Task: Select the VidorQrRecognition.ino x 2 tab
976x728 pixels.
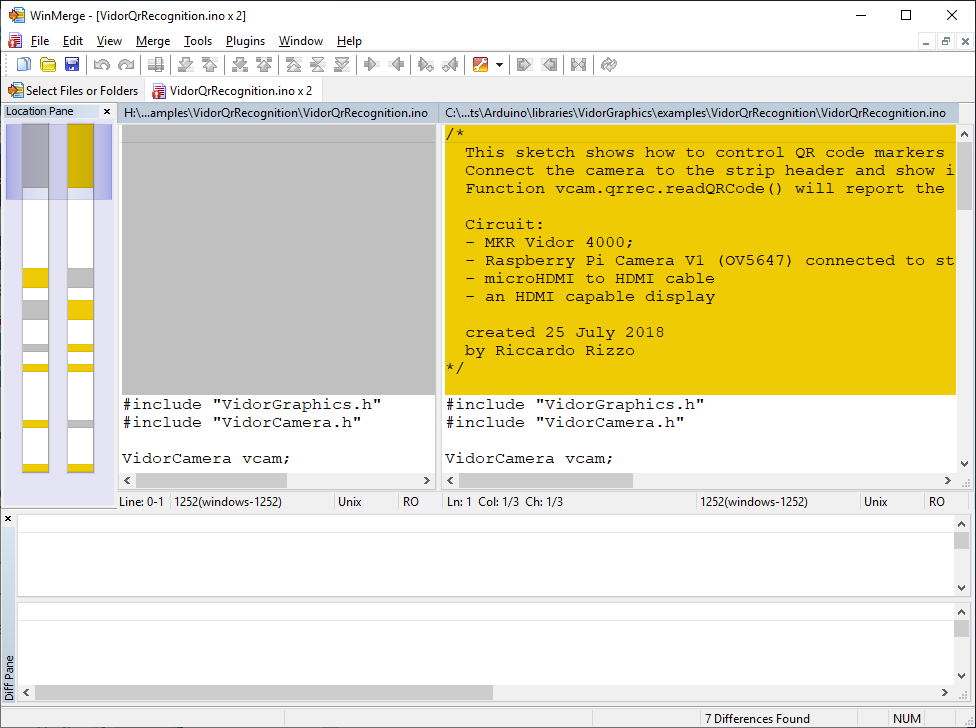Action: pyautogui.click(x=232, y=90)
